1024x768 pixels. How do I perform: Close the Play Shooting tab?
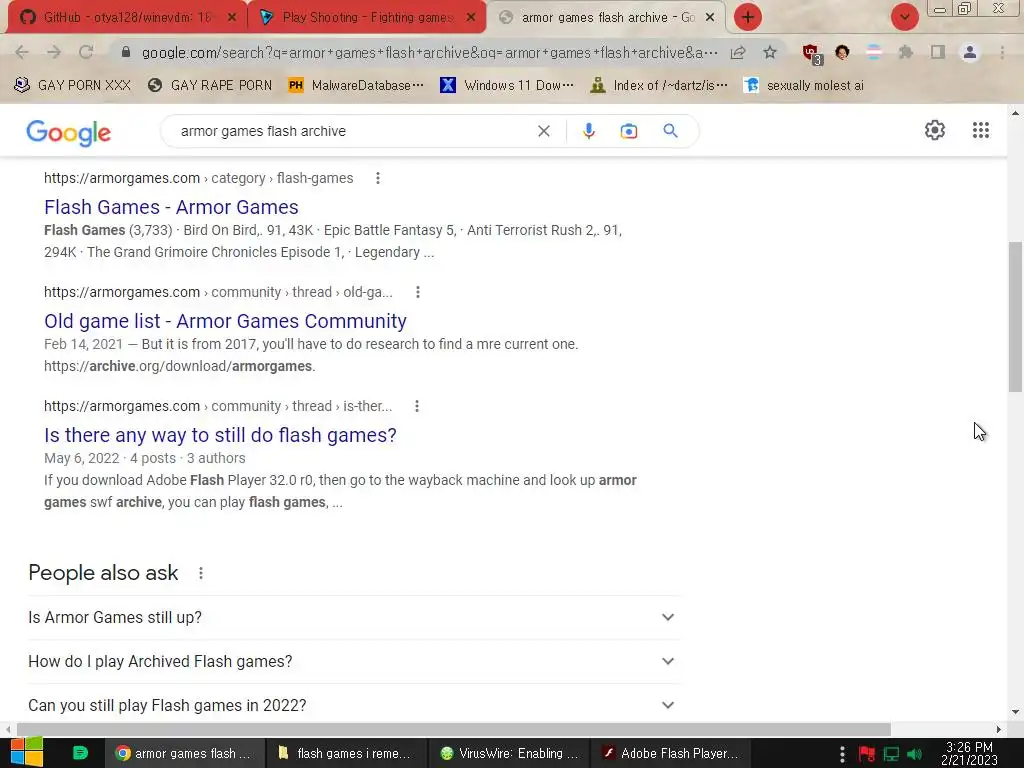[x=471, y=18]
